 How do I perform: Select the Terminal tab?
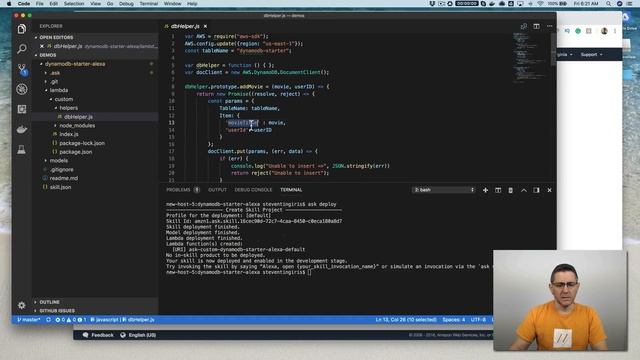pyautogui.click(x=291, y=190)
